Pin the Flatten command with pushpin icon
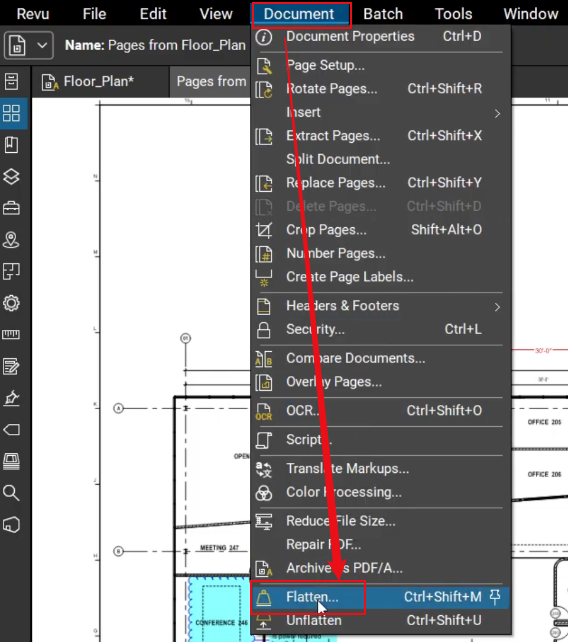This screenshot has height=642, width=568. tap(495, 597)
